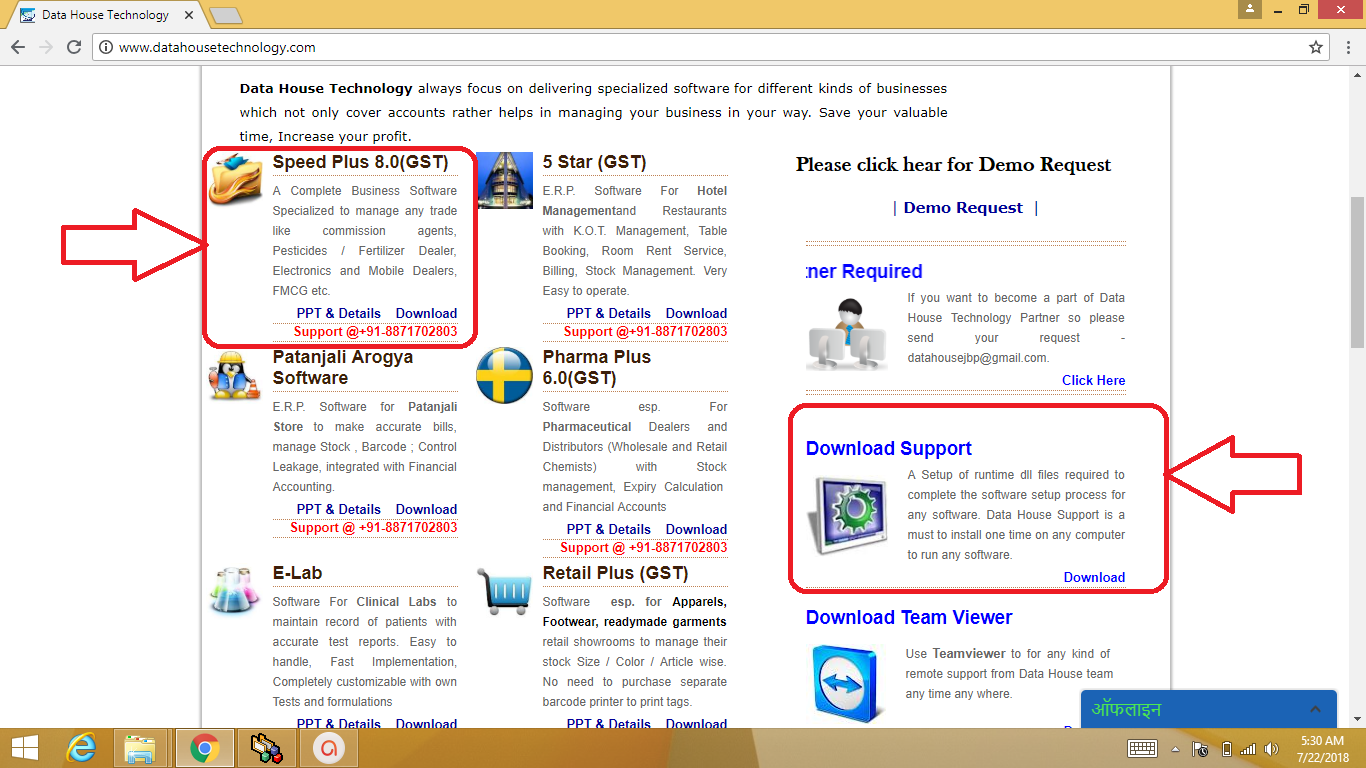Click the Download Team Viewer heading
Image resolution: width=1366 pixels, height=768 pixels.
[x=909, y=618]
